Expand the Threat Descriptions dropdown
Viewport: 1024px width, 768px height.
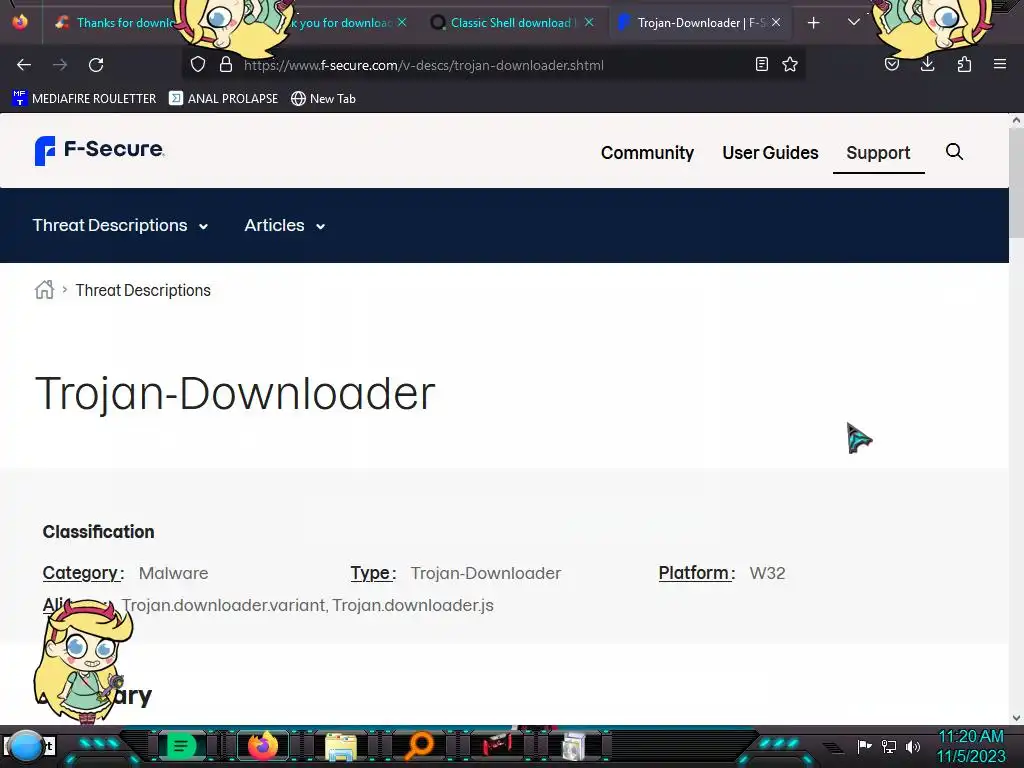pos(121,225)
